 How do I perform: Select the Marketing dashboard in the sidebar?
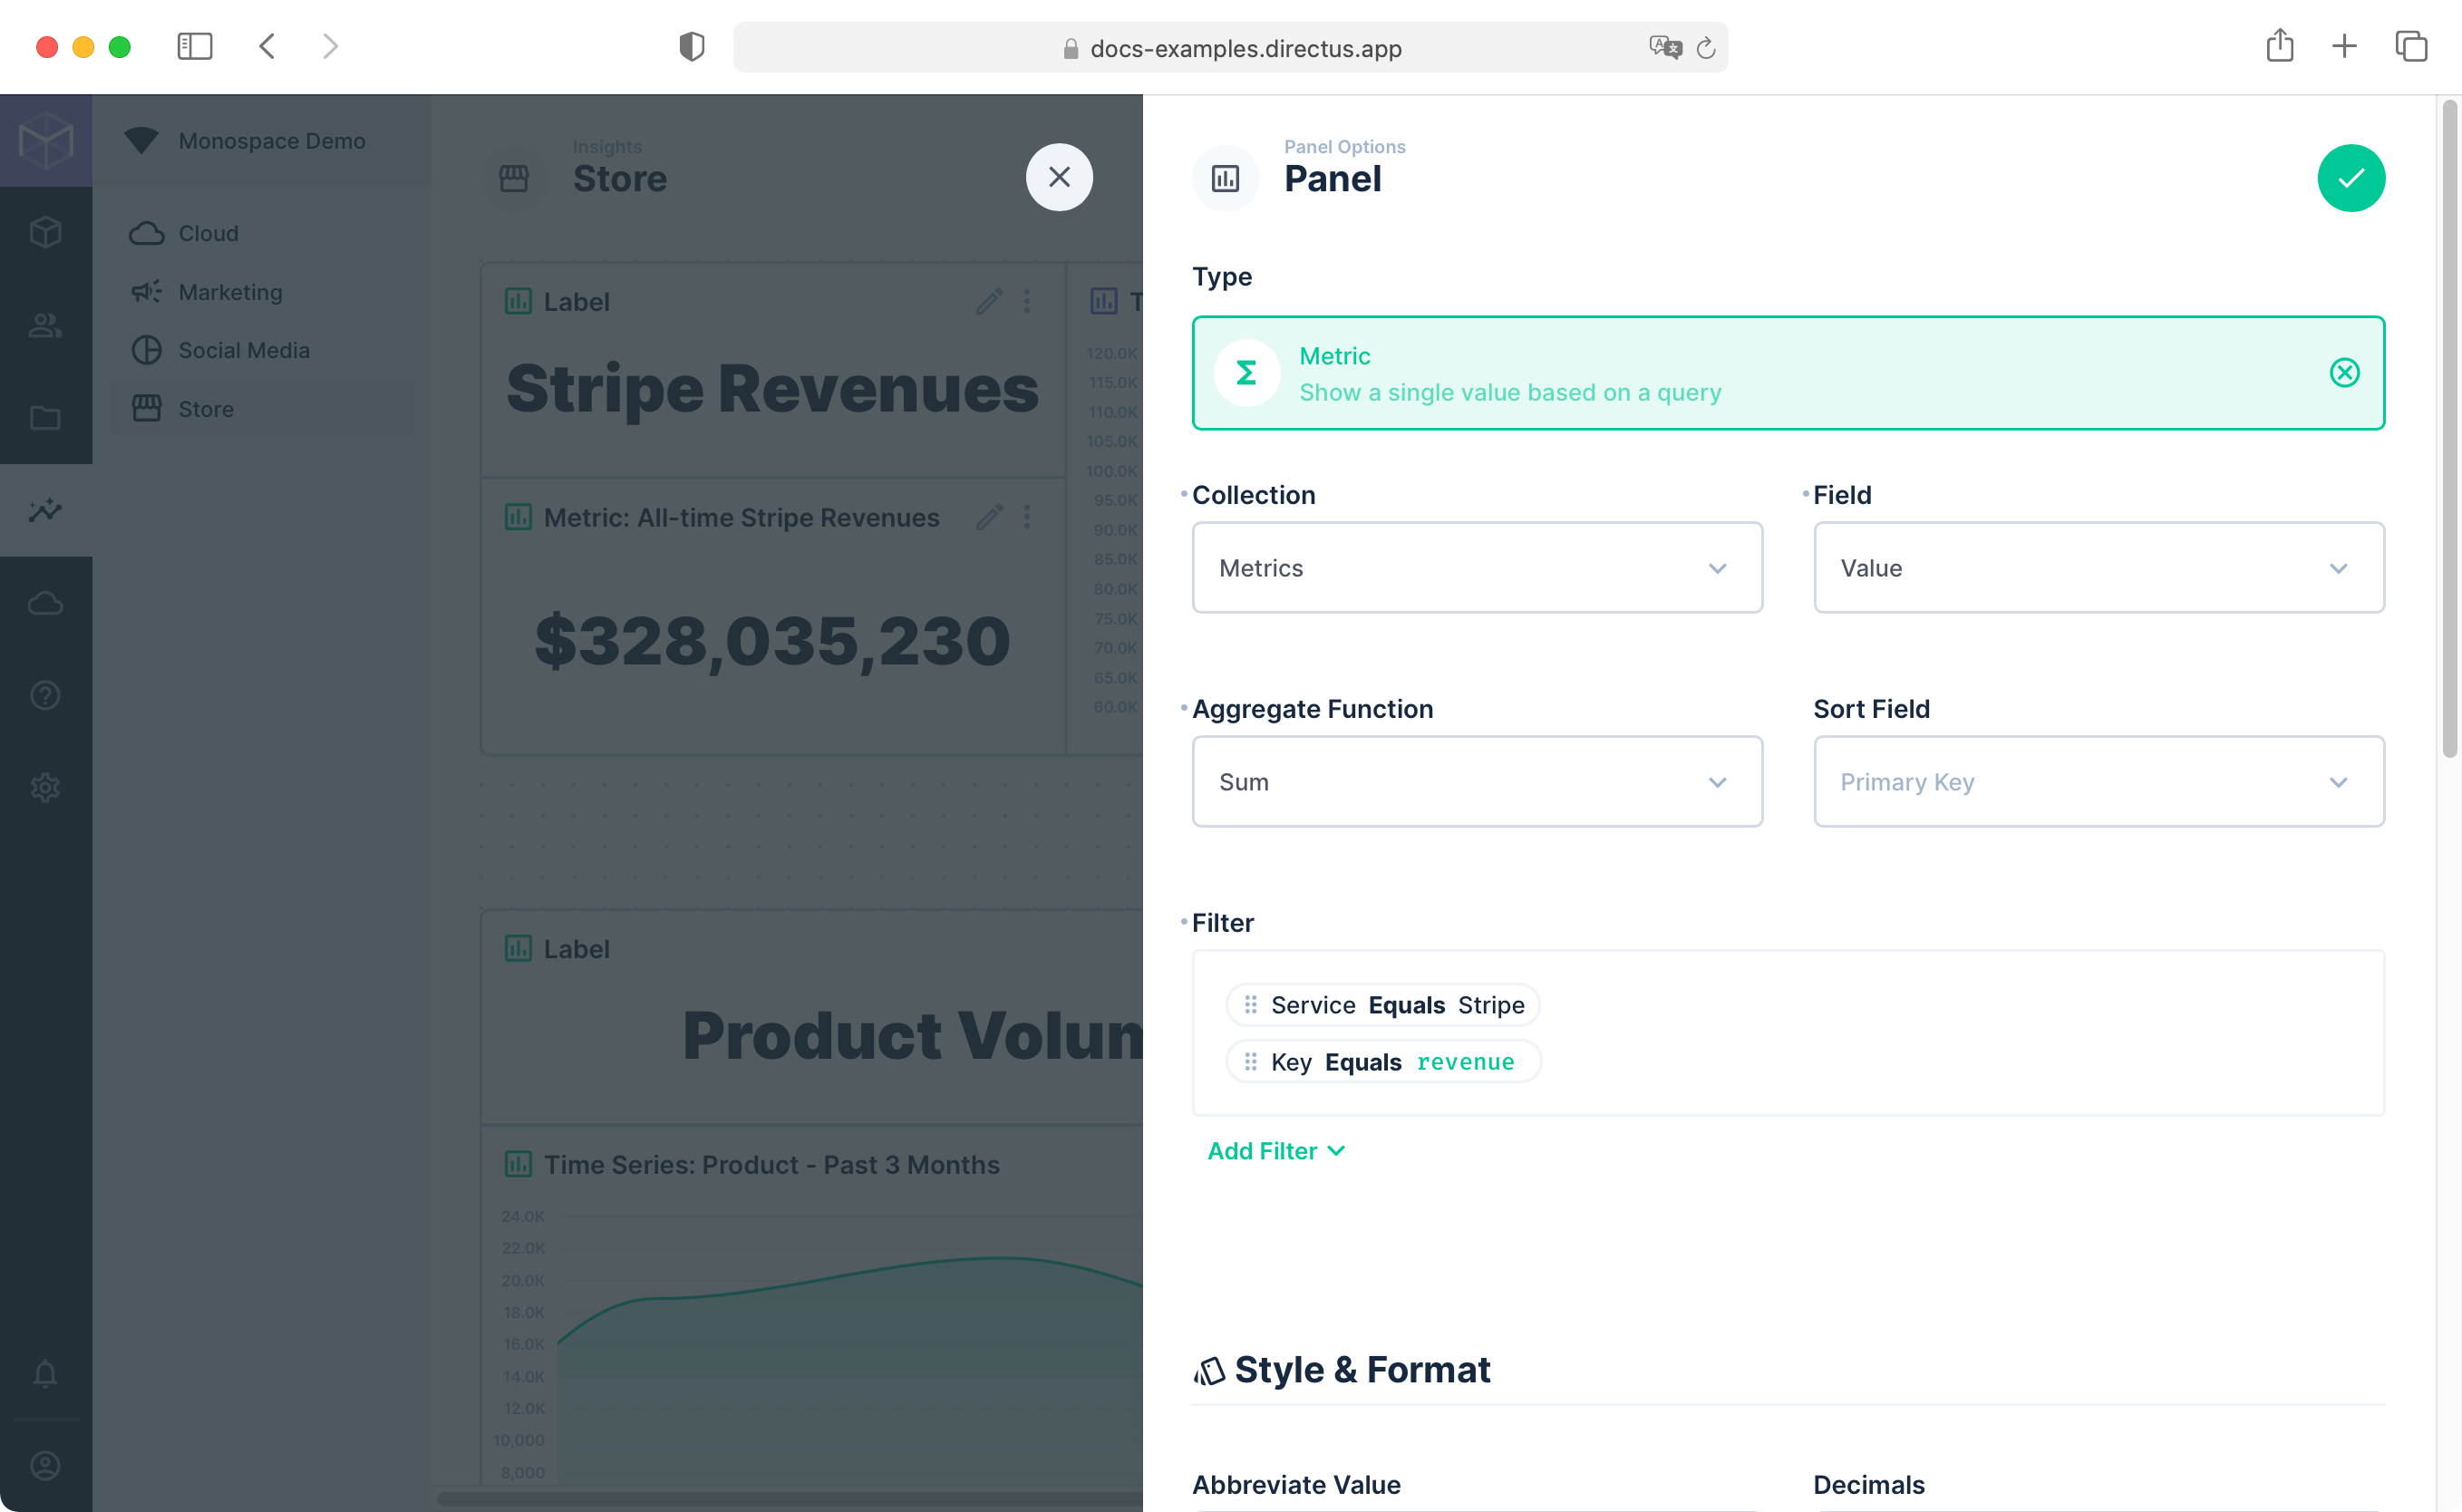pyautogui.click(x=230, y=291)
